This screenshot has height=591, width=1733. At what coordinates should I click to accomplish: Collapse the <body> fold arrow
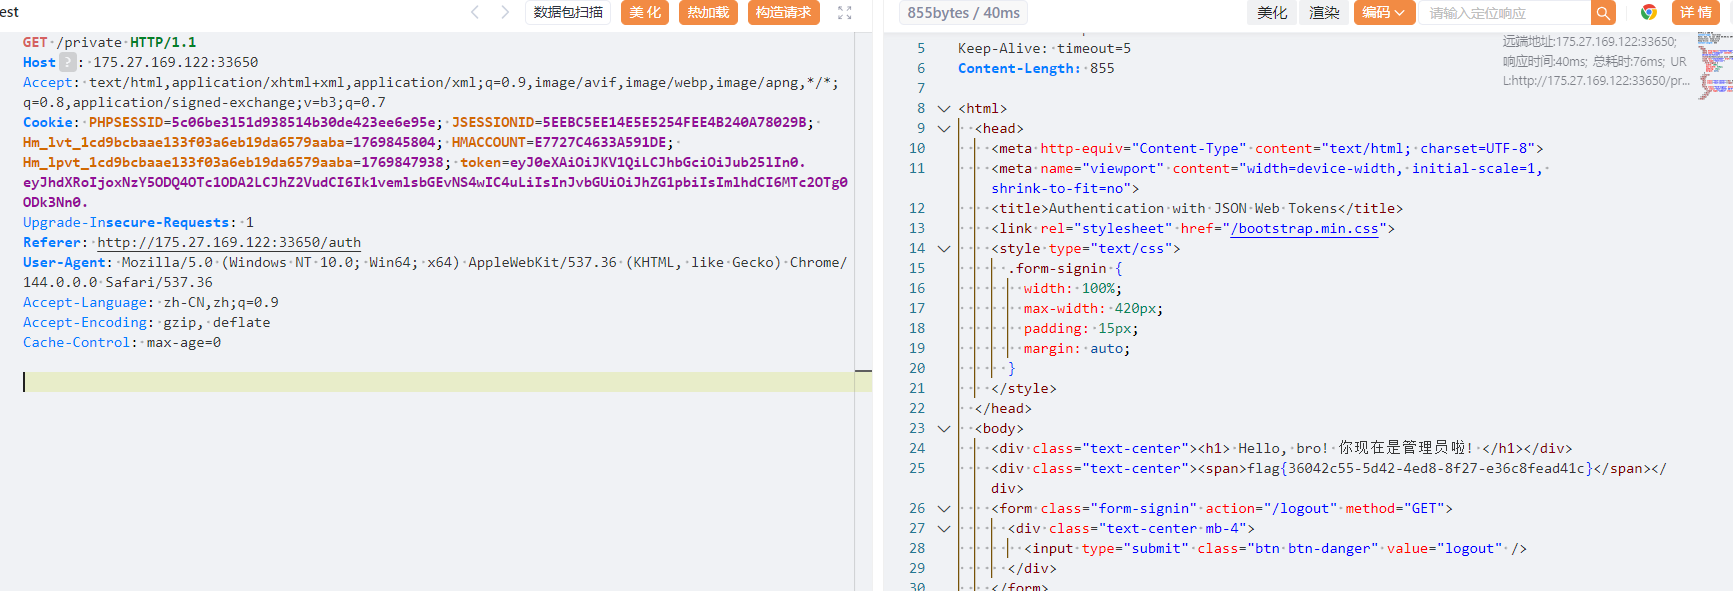[943, 428]
